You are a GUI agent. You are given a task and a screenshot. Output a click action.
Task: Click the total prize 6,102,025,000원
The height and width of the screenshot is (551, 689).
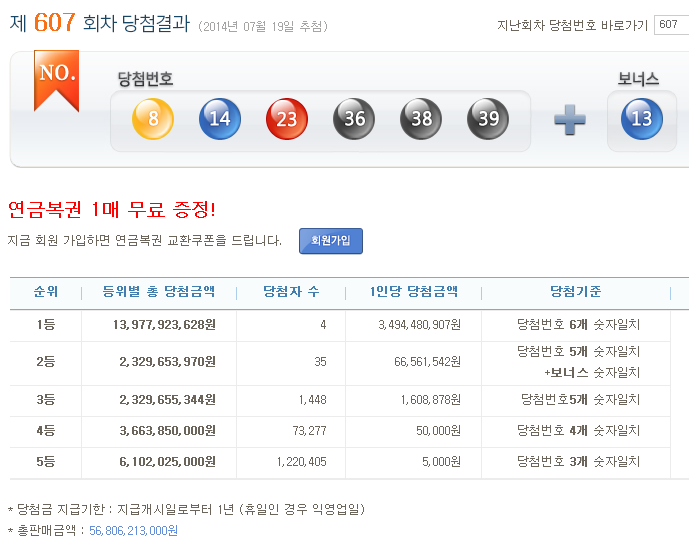[167, 462]
